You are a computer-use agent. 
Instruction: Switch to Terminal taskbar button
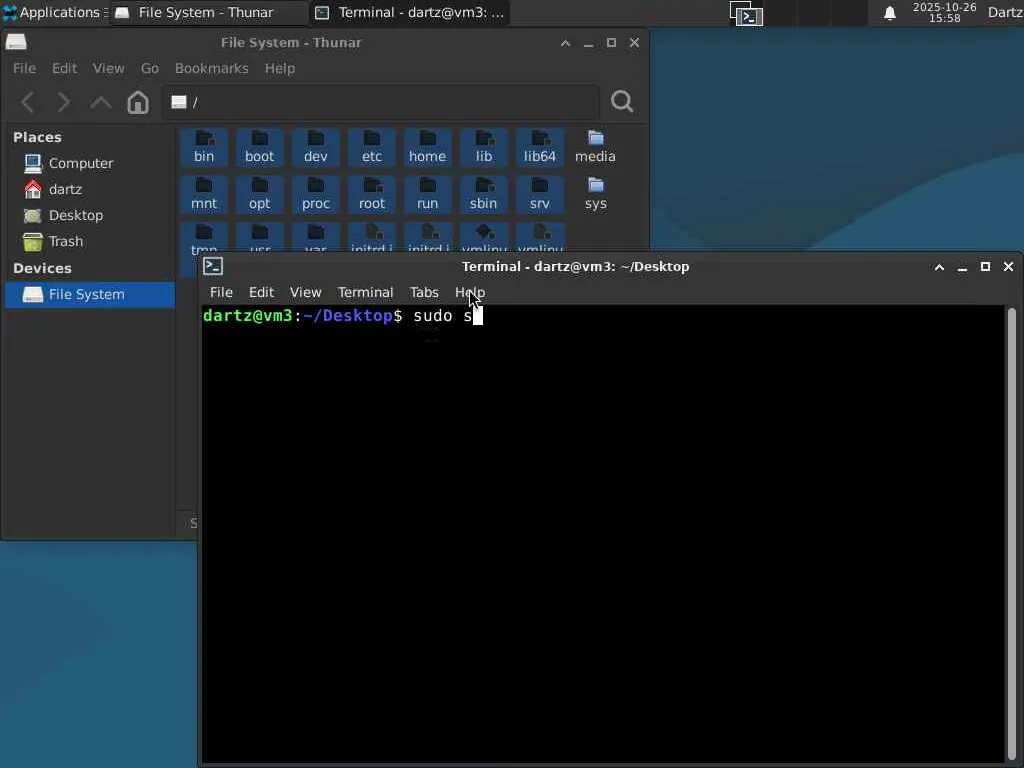(410, 12)
